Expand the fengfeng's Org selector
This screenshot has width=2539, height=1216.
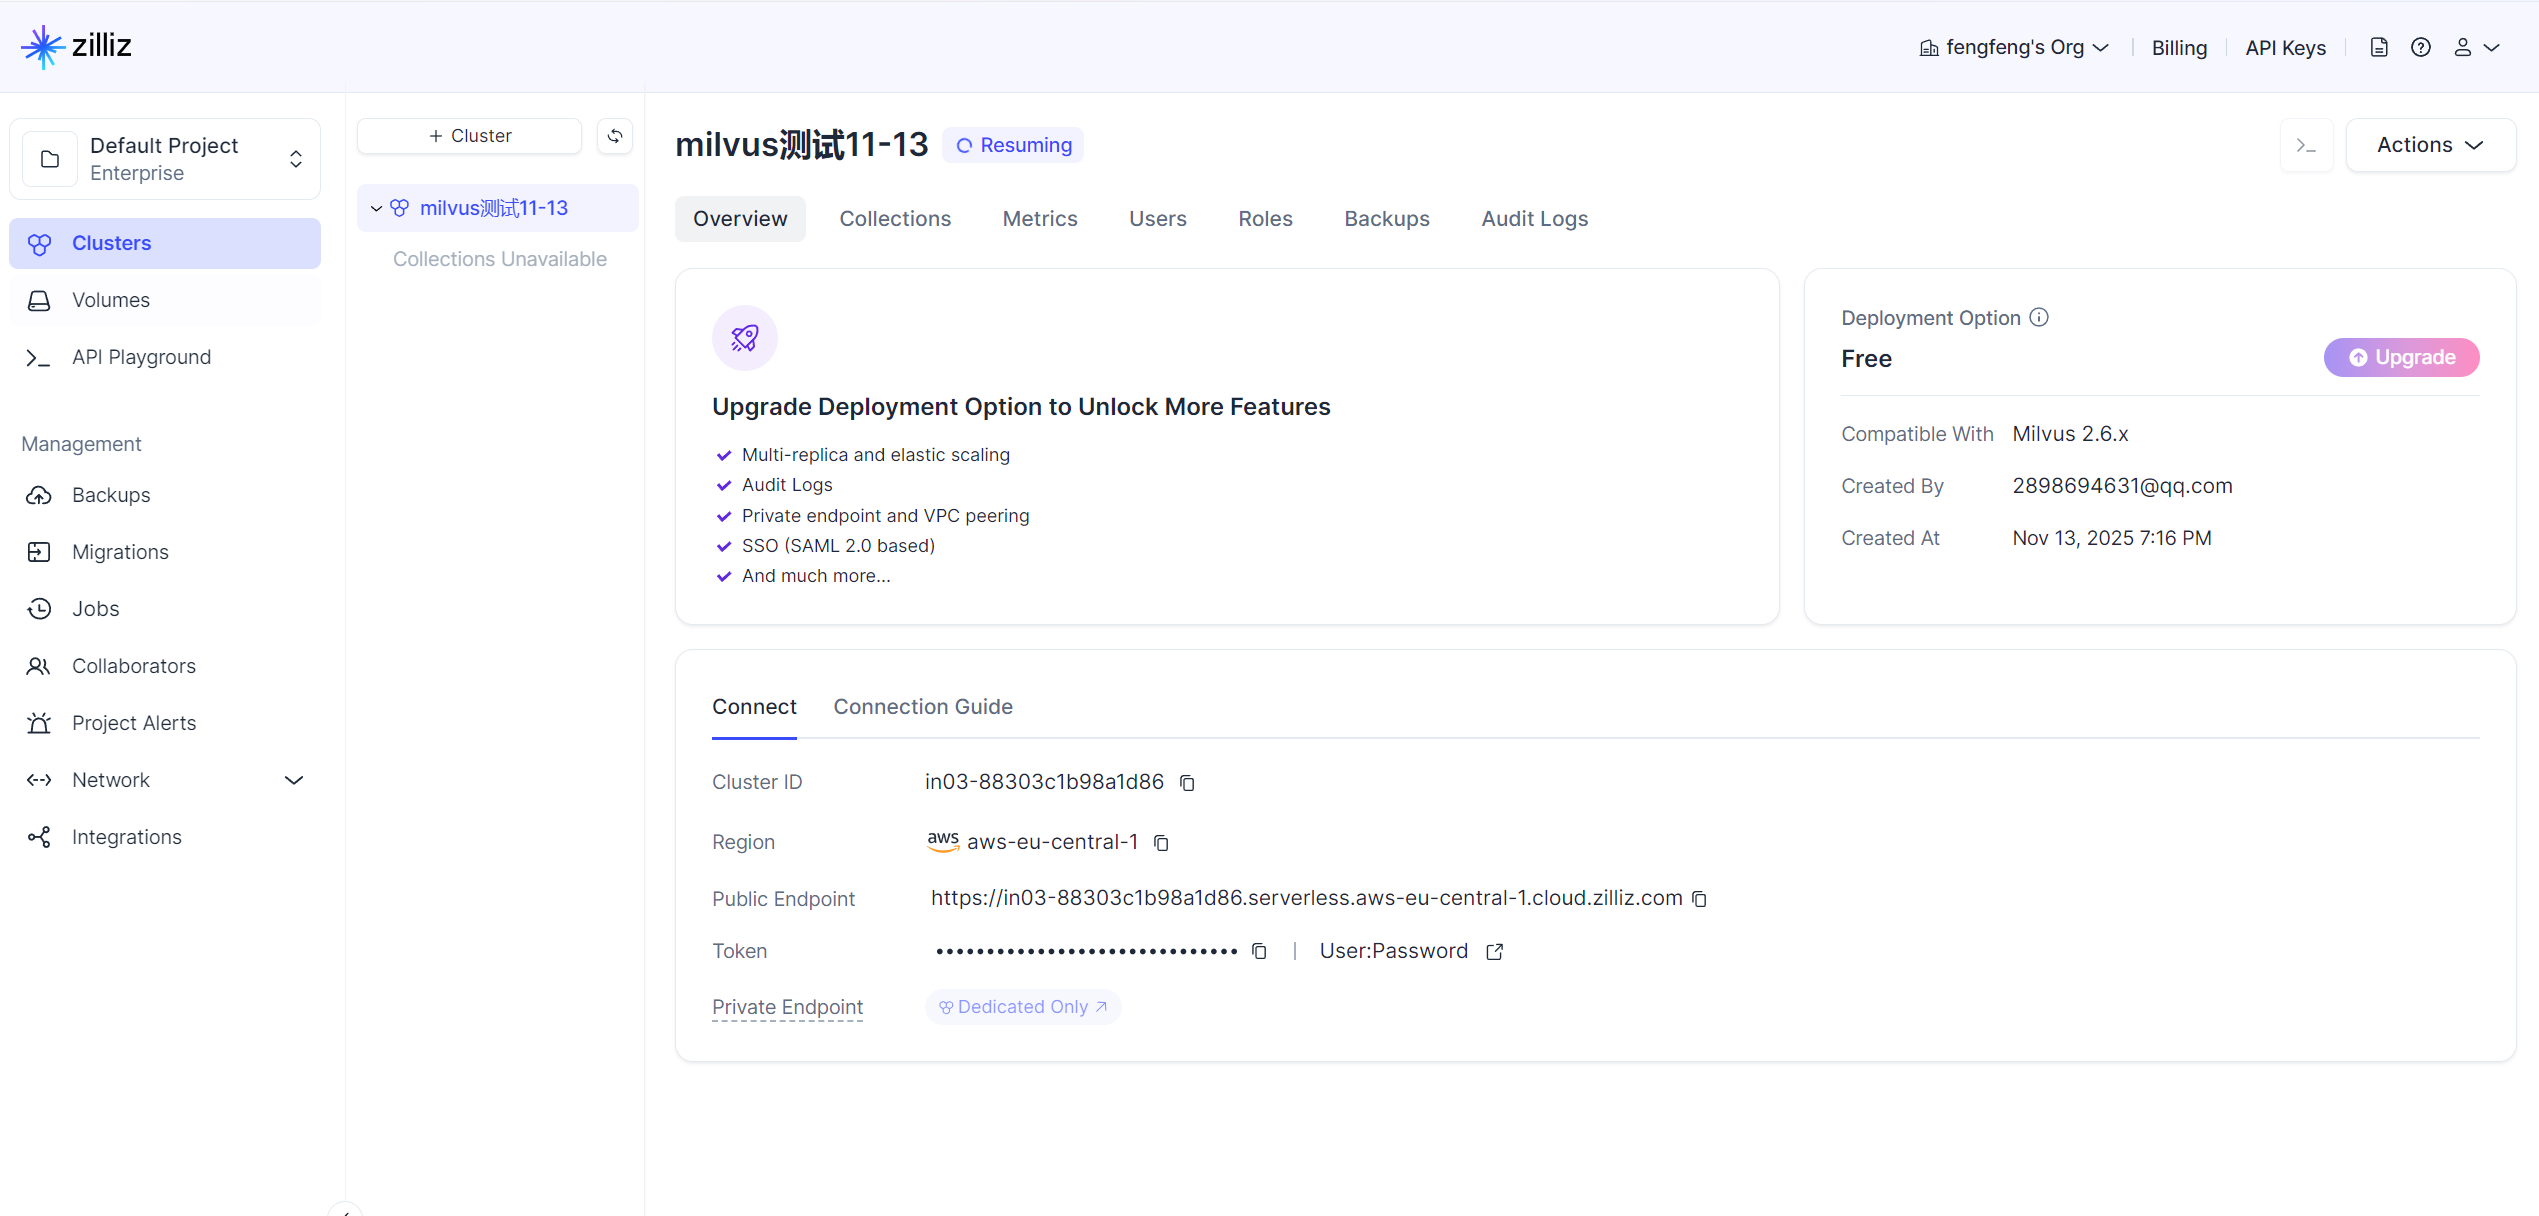point(2013,47)
